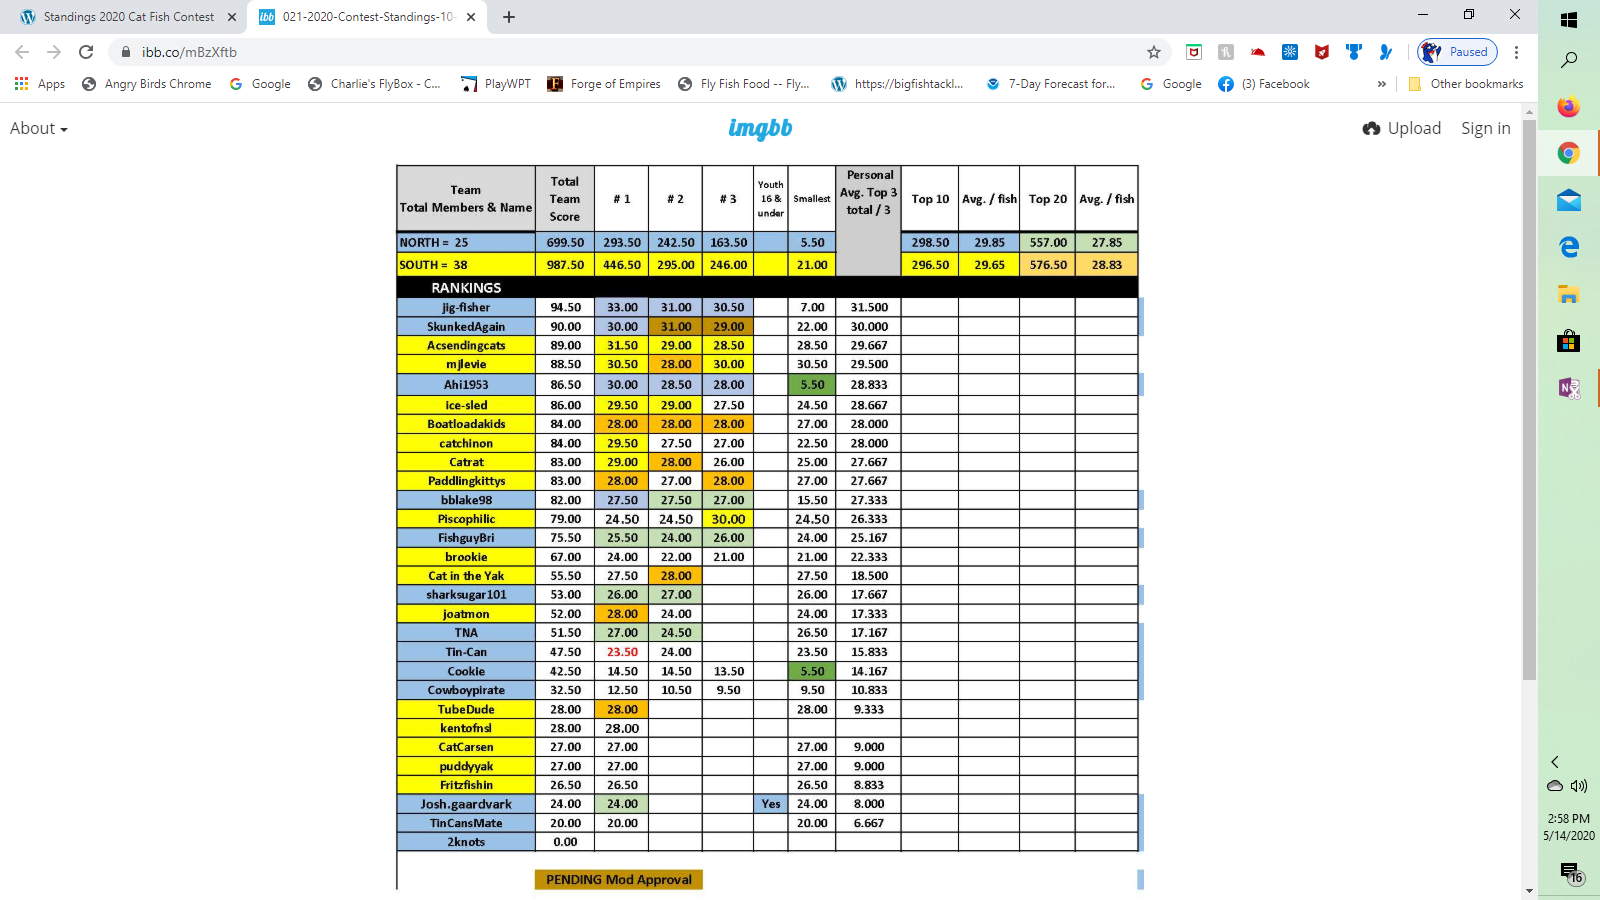
Task: Click the Josh.gaardvark name cell
Action: coord(466,804)
